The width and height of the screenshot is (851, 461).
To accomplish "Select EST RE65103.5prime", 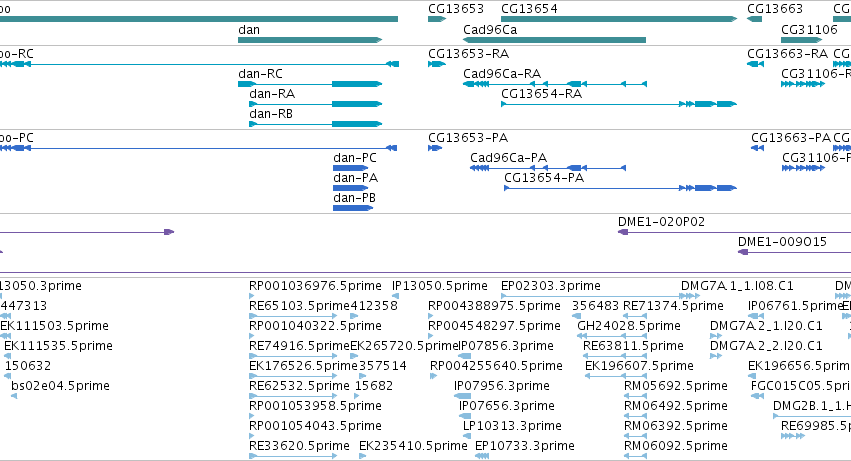I will [x=299, y=306].
